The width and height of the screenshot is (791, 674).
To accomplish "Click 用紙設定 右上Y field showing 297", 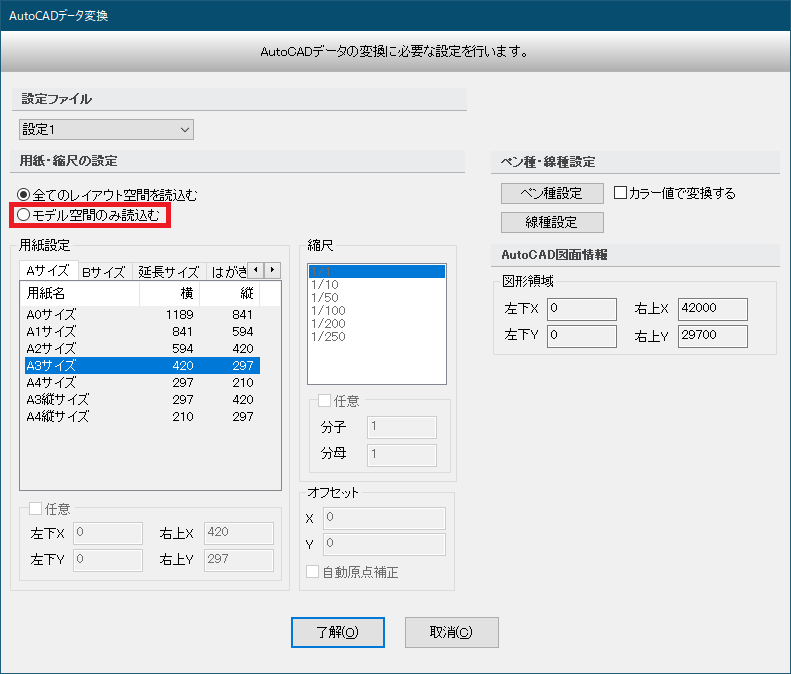I will click(x=239, y=560).
